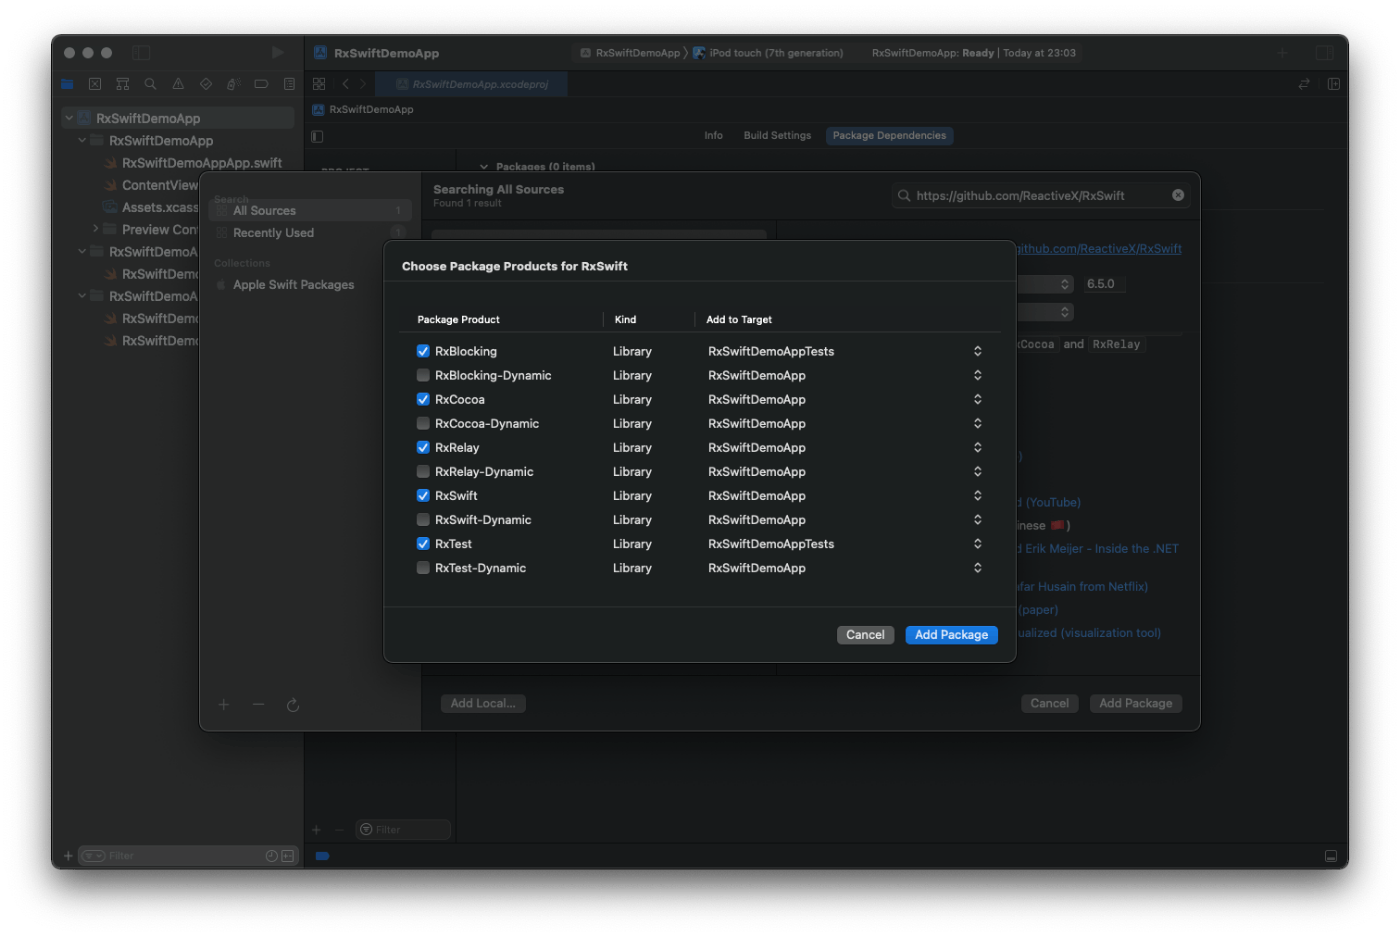The image size is (1400, 937).
Task: Refresh the package collections
Action: click(x=293, y=706)
